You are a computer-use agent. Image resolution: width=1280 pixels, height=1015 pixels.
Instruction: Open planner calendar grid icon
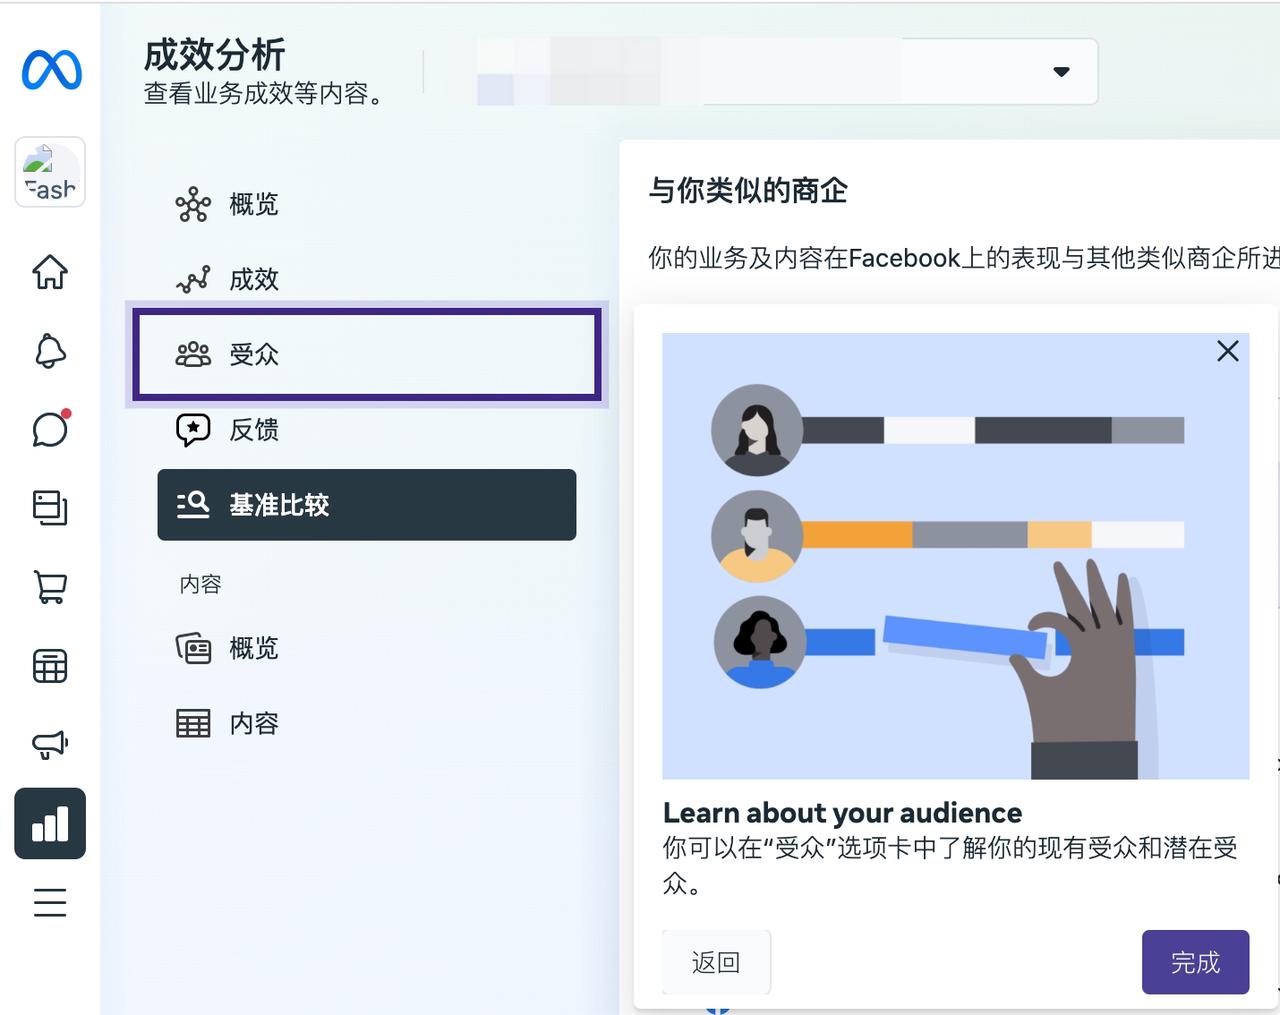point(50,666)
